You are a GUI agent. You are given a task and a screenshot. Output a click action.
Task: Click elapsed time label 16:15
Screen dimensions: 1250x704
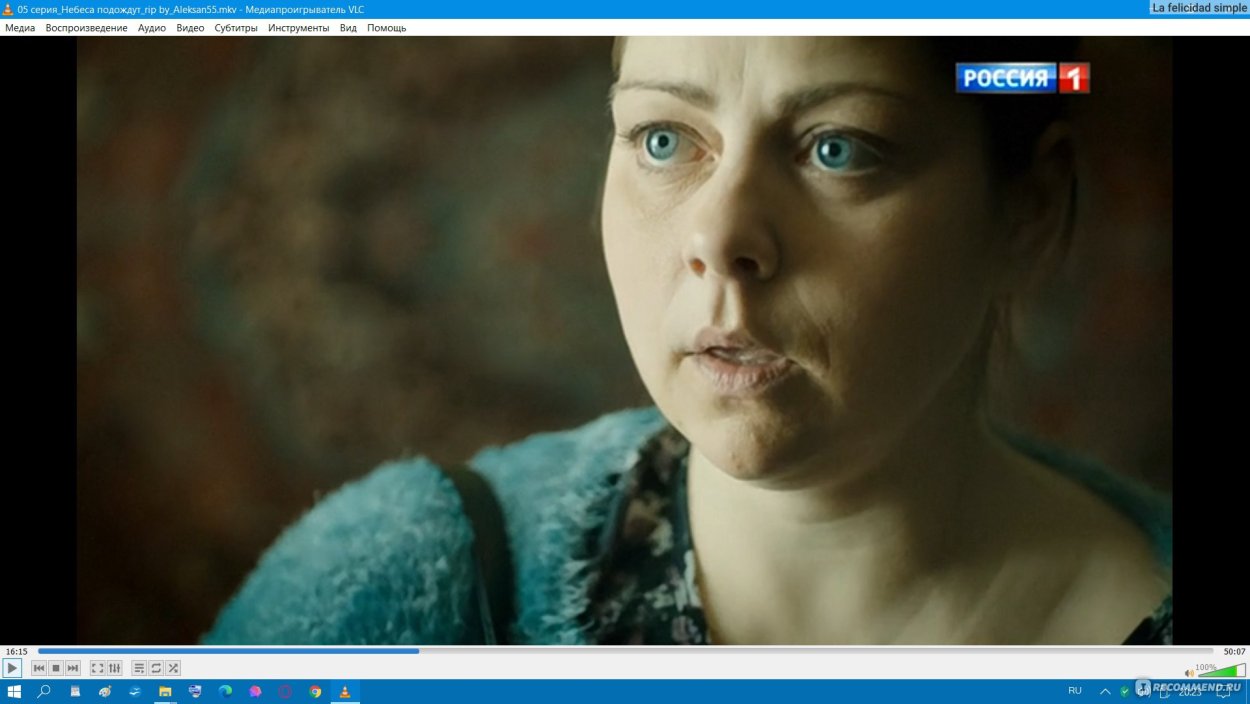[x=16, y=651]
